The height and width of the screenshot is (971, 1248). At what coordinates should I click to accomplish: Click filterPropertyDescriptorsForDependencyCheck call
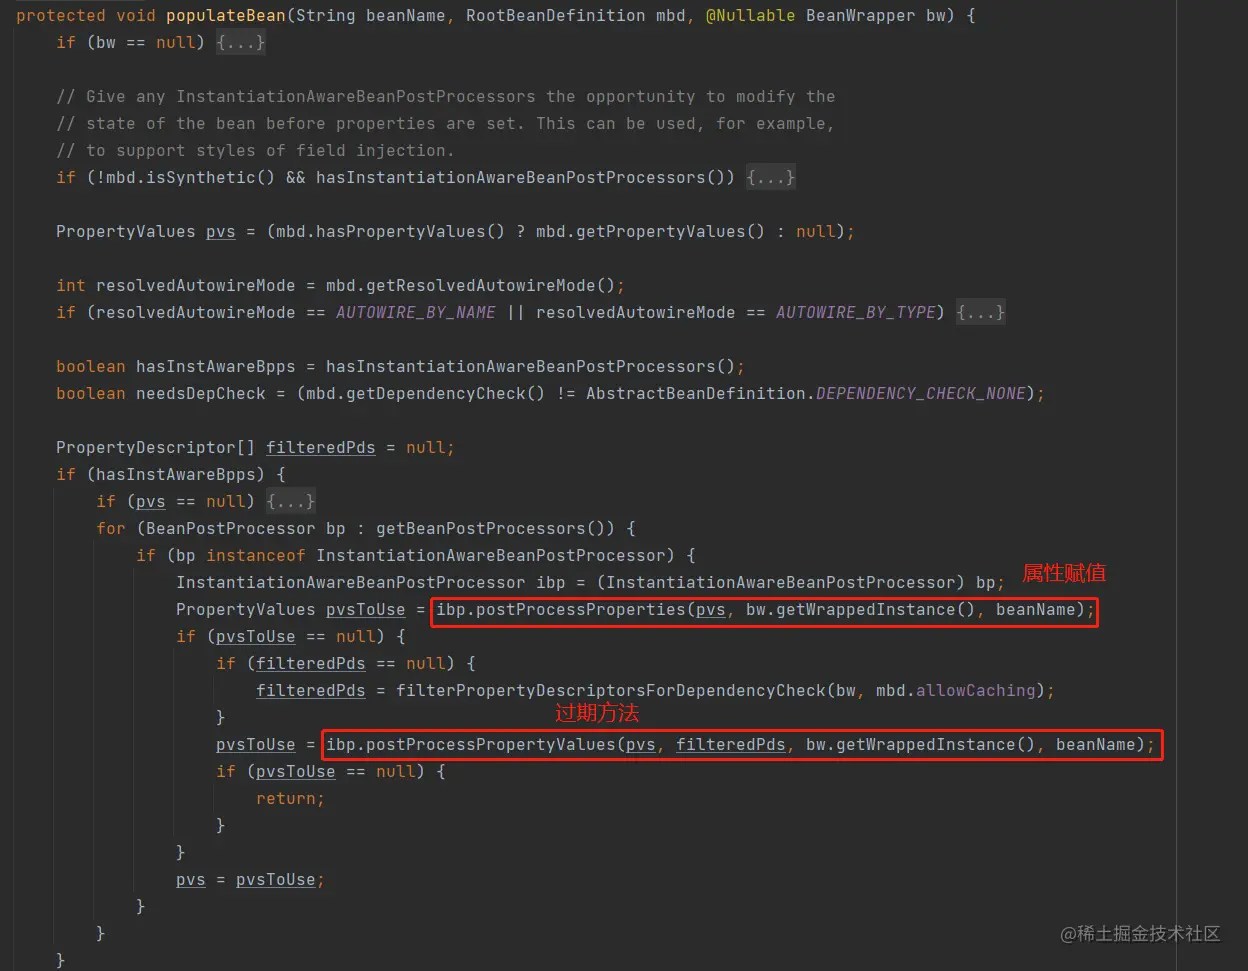pos(611,691)
